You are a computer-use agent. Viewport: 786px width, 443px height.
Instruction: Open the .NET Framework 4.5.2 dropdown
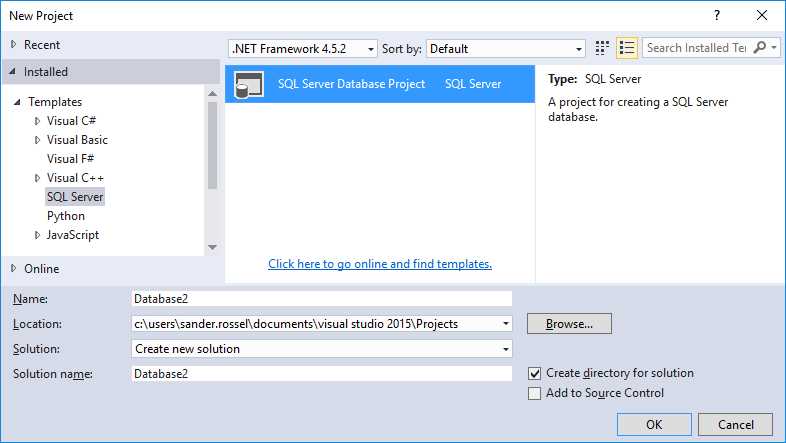(303, 49)
